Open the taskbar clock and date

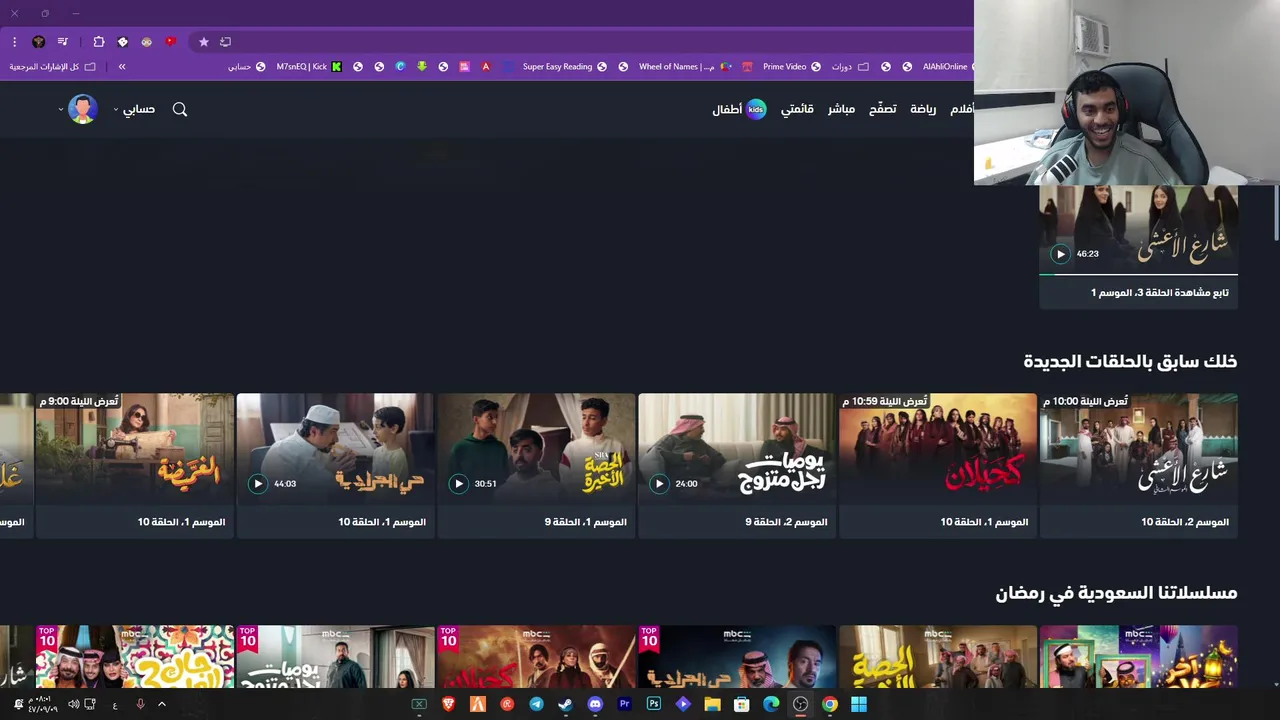coord(41,704)
